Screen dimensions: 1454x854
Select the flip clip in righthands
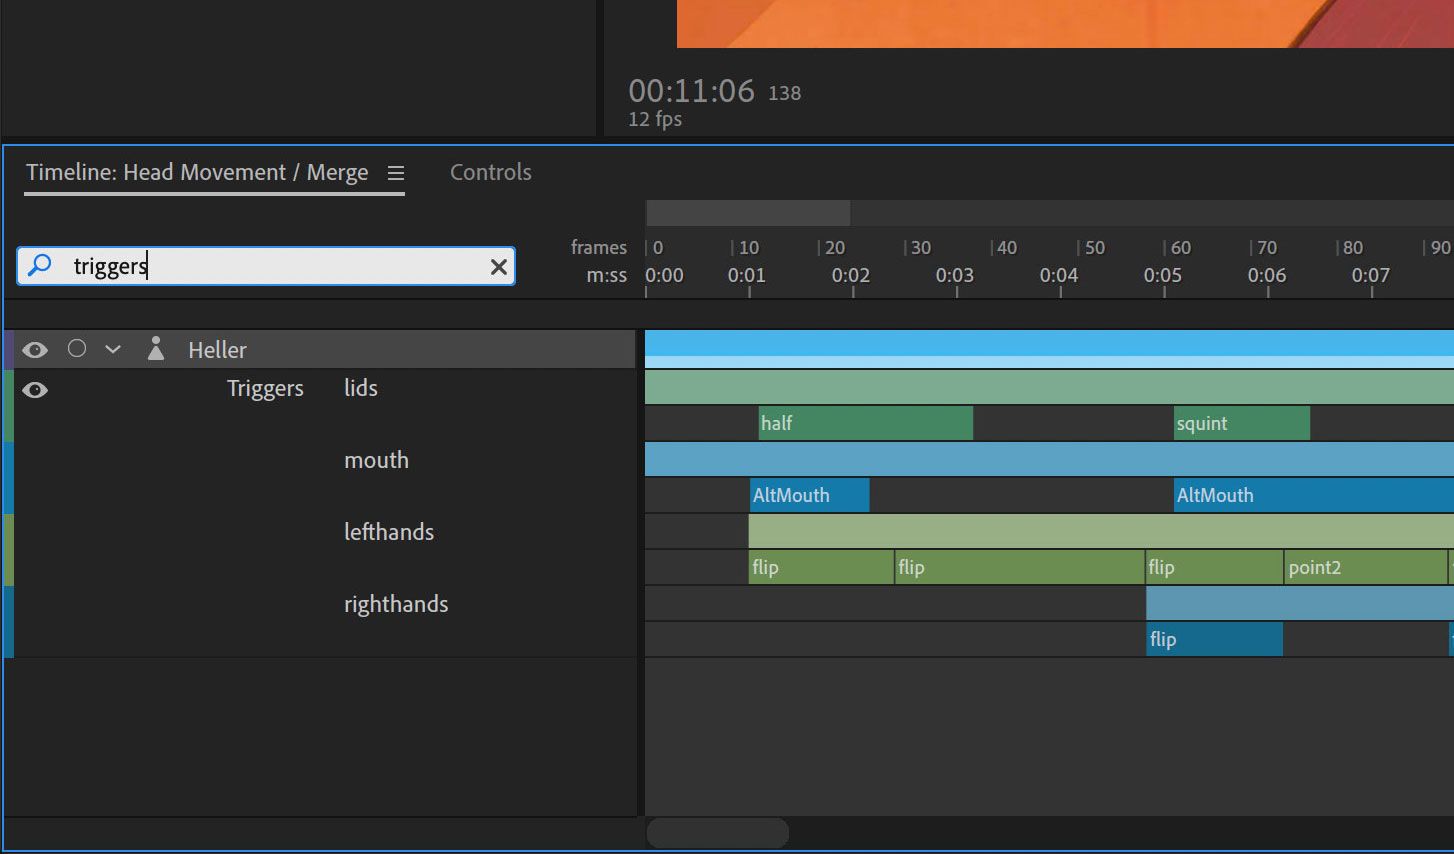(1213, 639)
